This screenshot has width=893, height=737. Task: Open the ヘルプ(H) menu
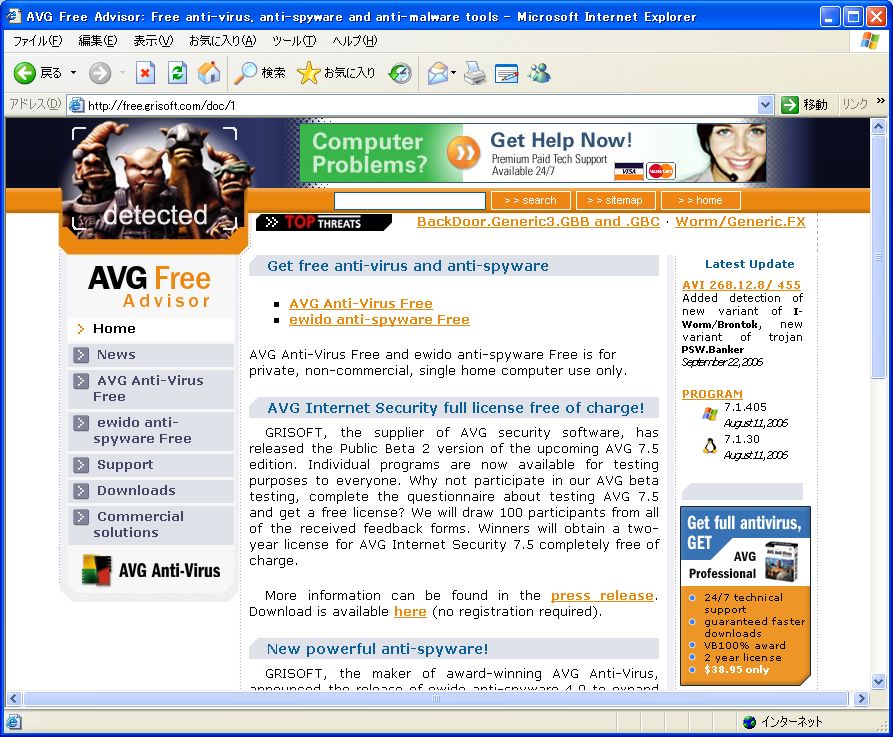[355, 41]
